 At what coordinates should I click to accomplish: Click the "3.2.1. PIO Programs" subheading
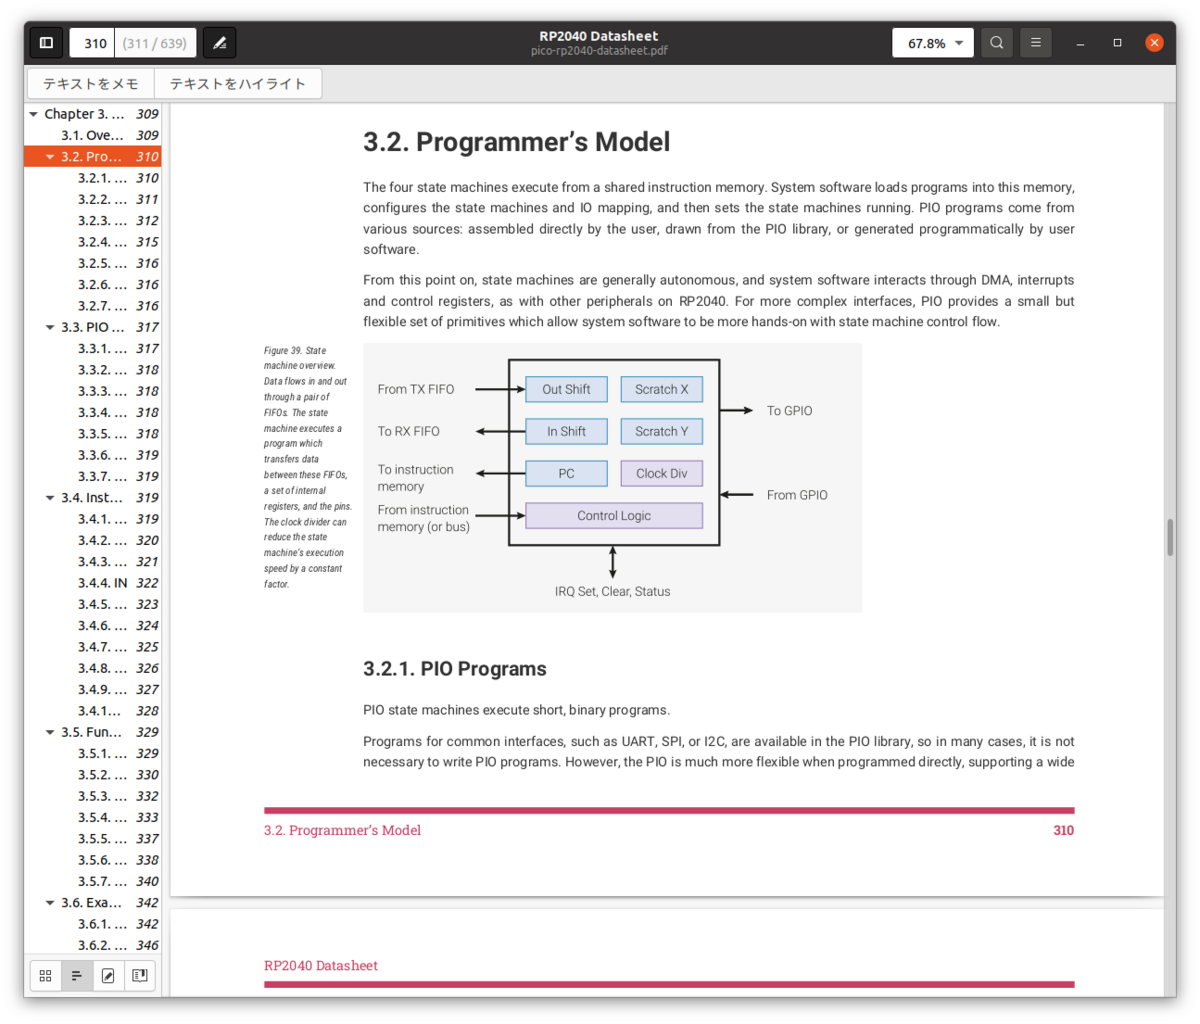pyautogui.click(x=455, y=669)
